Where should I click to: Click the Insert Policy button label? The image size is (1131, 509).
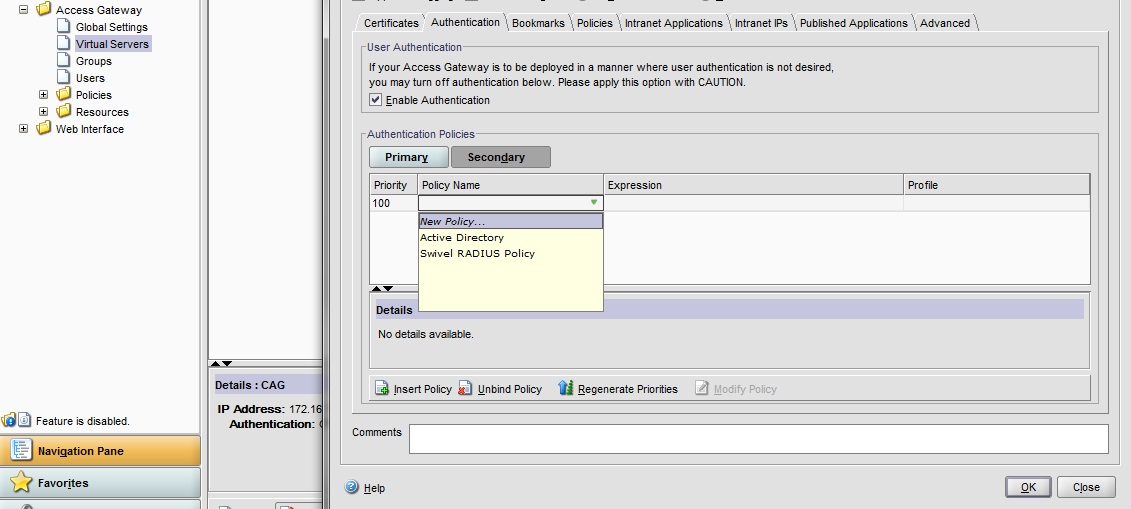point(423,389)
